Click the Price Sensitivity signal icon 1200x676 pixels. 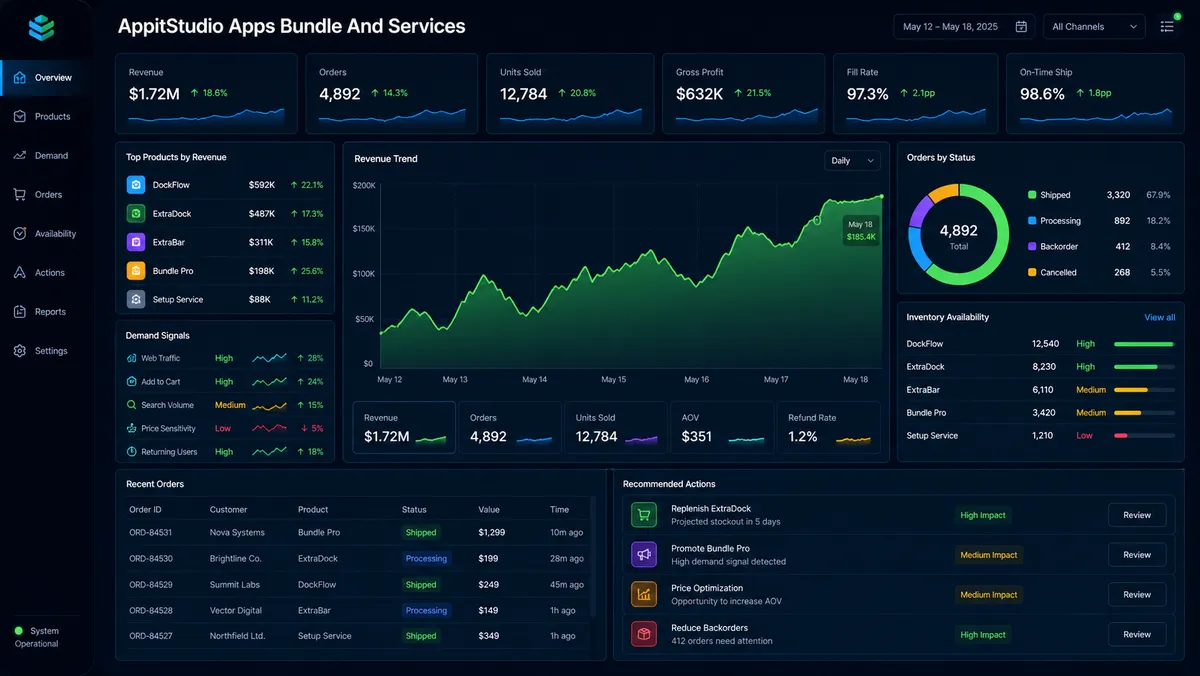[x=132, y=428]
